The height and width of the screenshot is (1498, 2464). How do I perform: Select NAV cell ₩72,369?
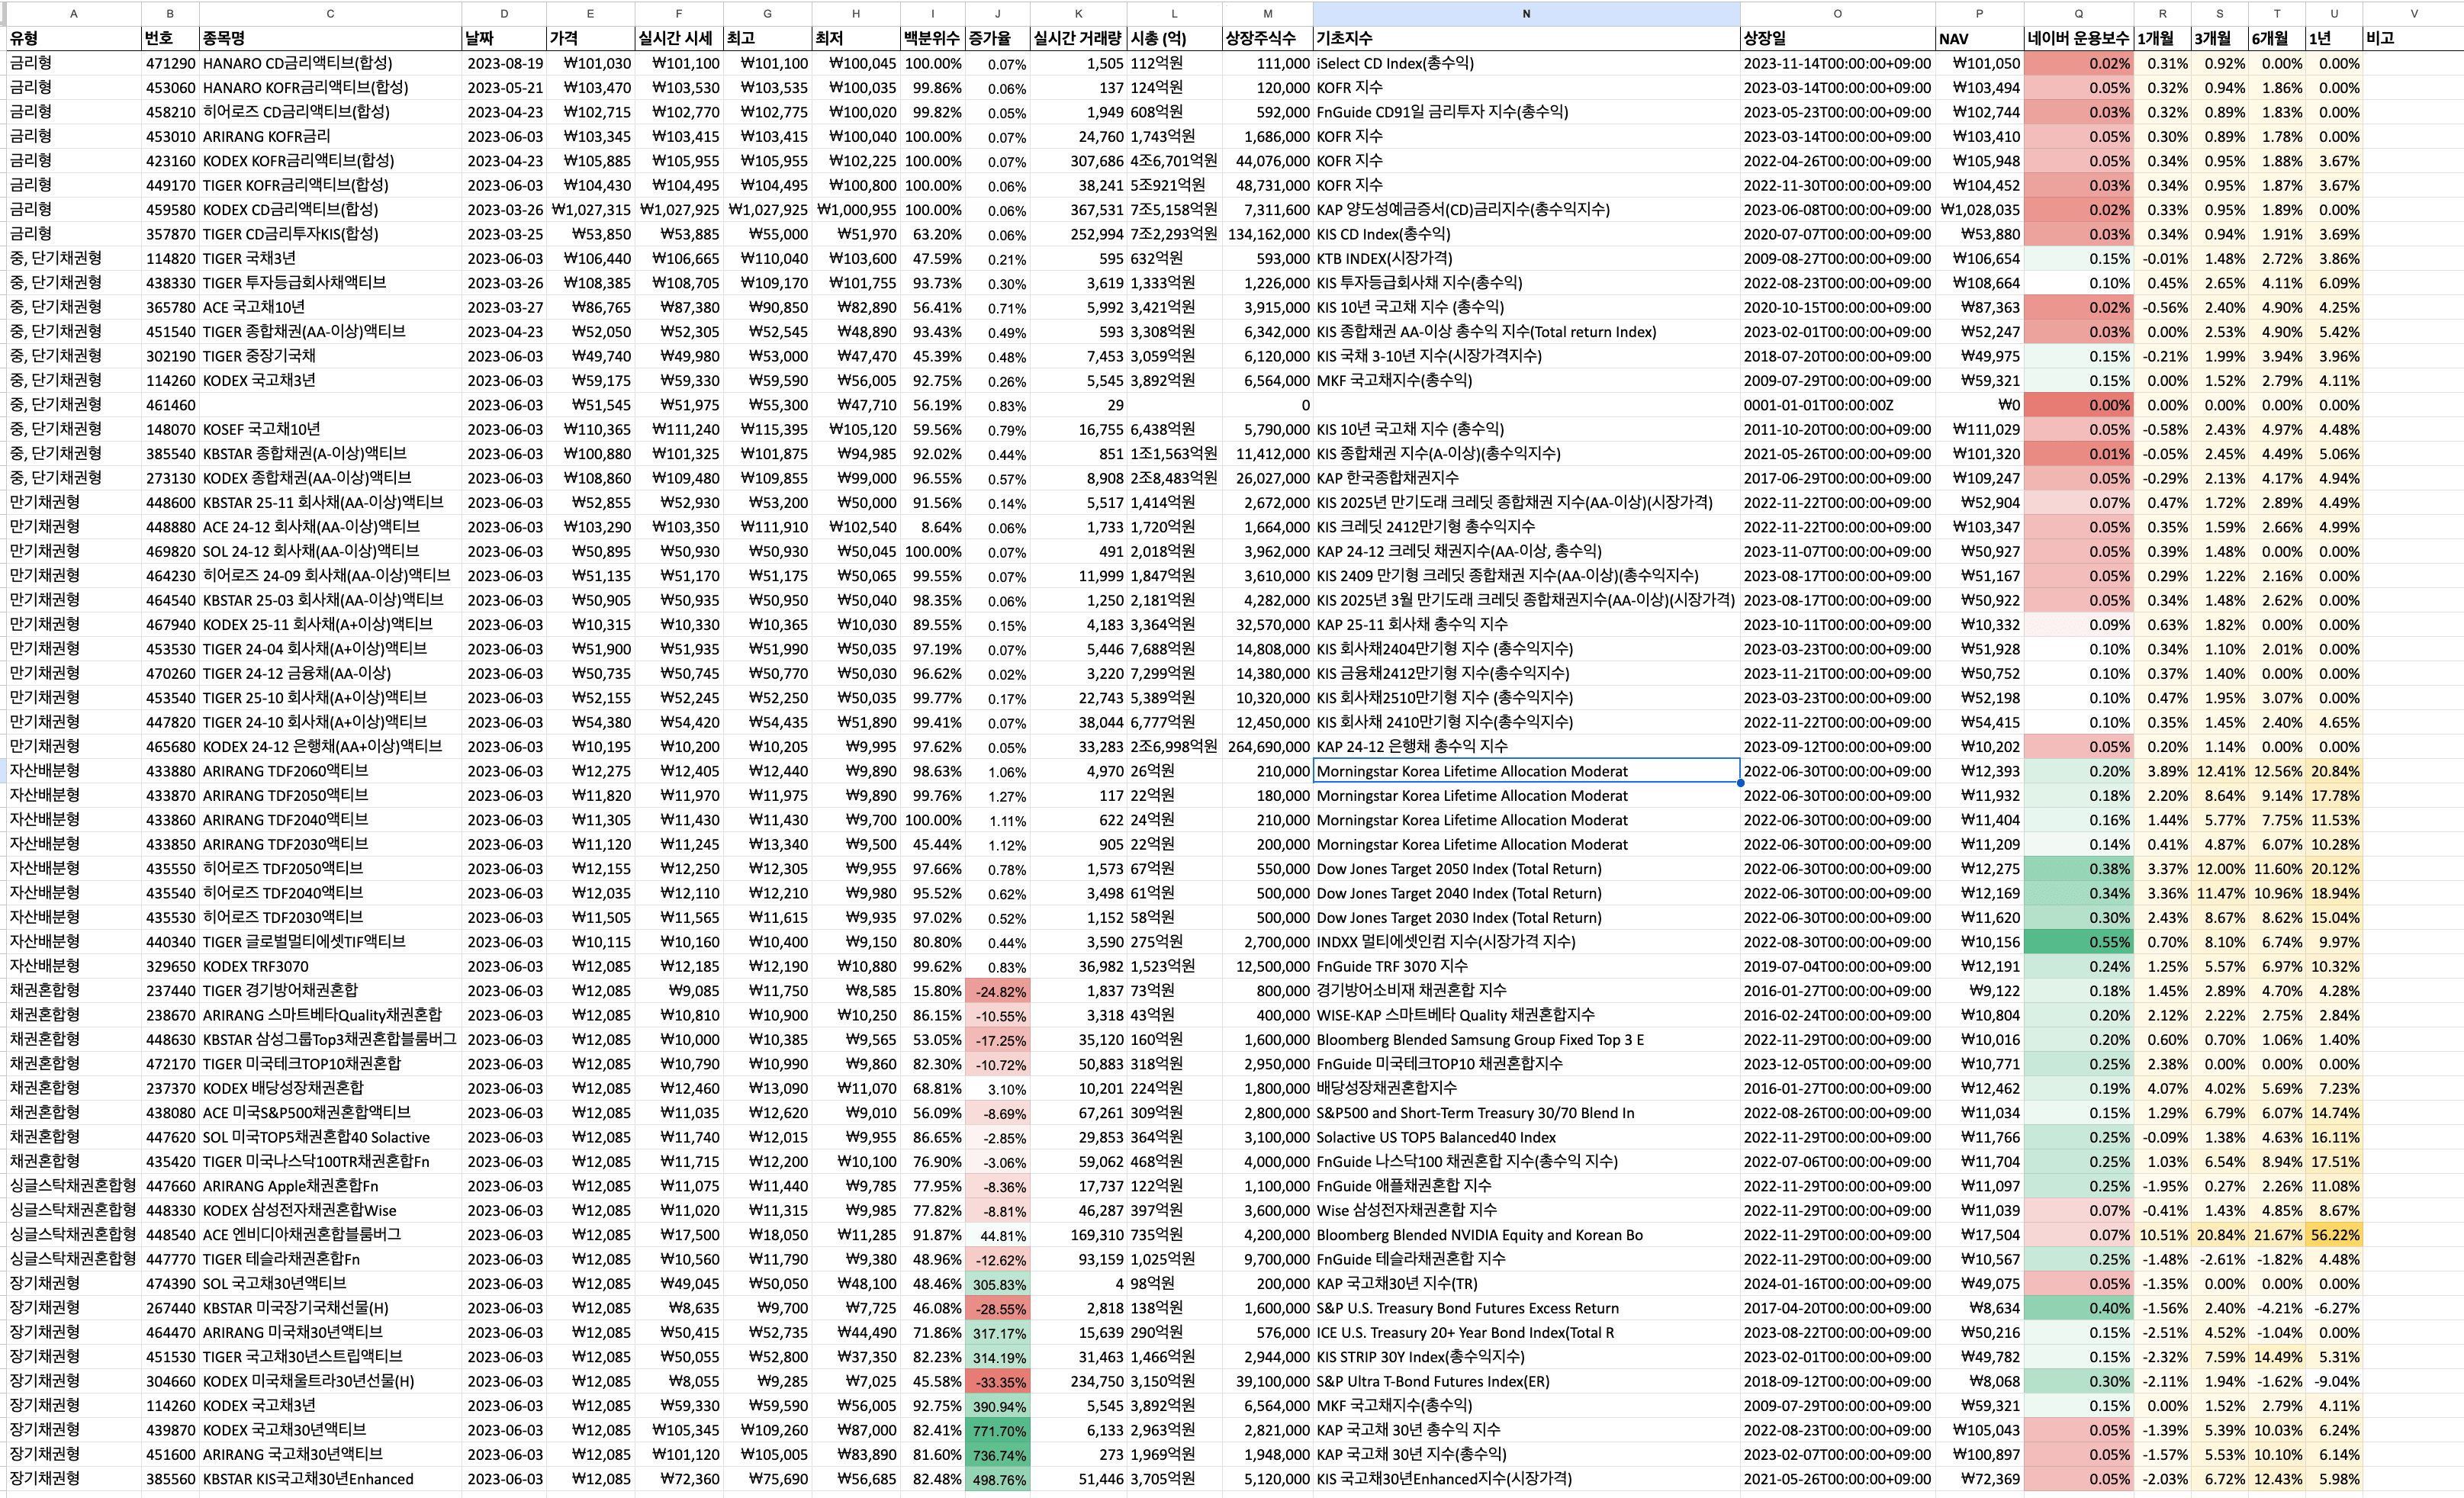[x=1979, y=1479]
